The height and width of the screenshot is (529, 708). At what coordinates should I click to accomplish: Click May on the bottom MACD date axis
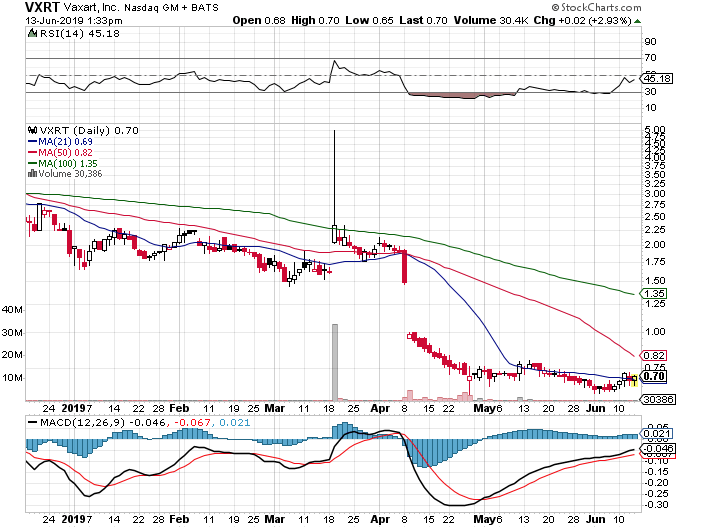pos(484,520)
